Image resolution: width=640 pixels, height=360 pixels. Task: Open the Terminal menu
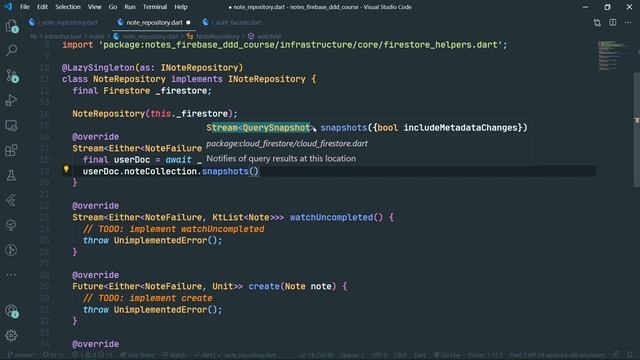coord(155,7)
